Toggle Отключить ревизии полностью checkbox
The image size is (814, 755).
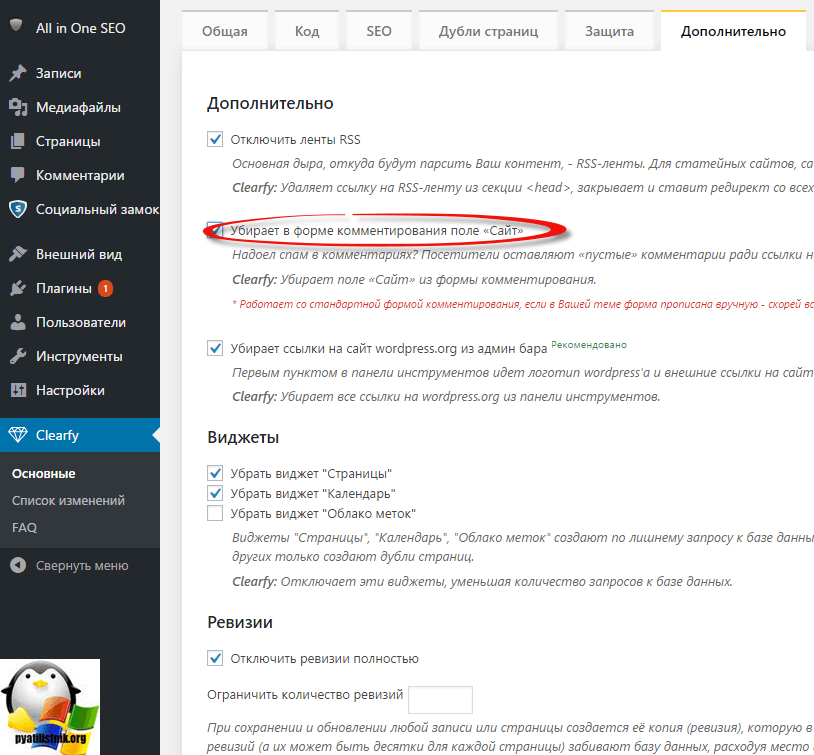coord(215,658)
